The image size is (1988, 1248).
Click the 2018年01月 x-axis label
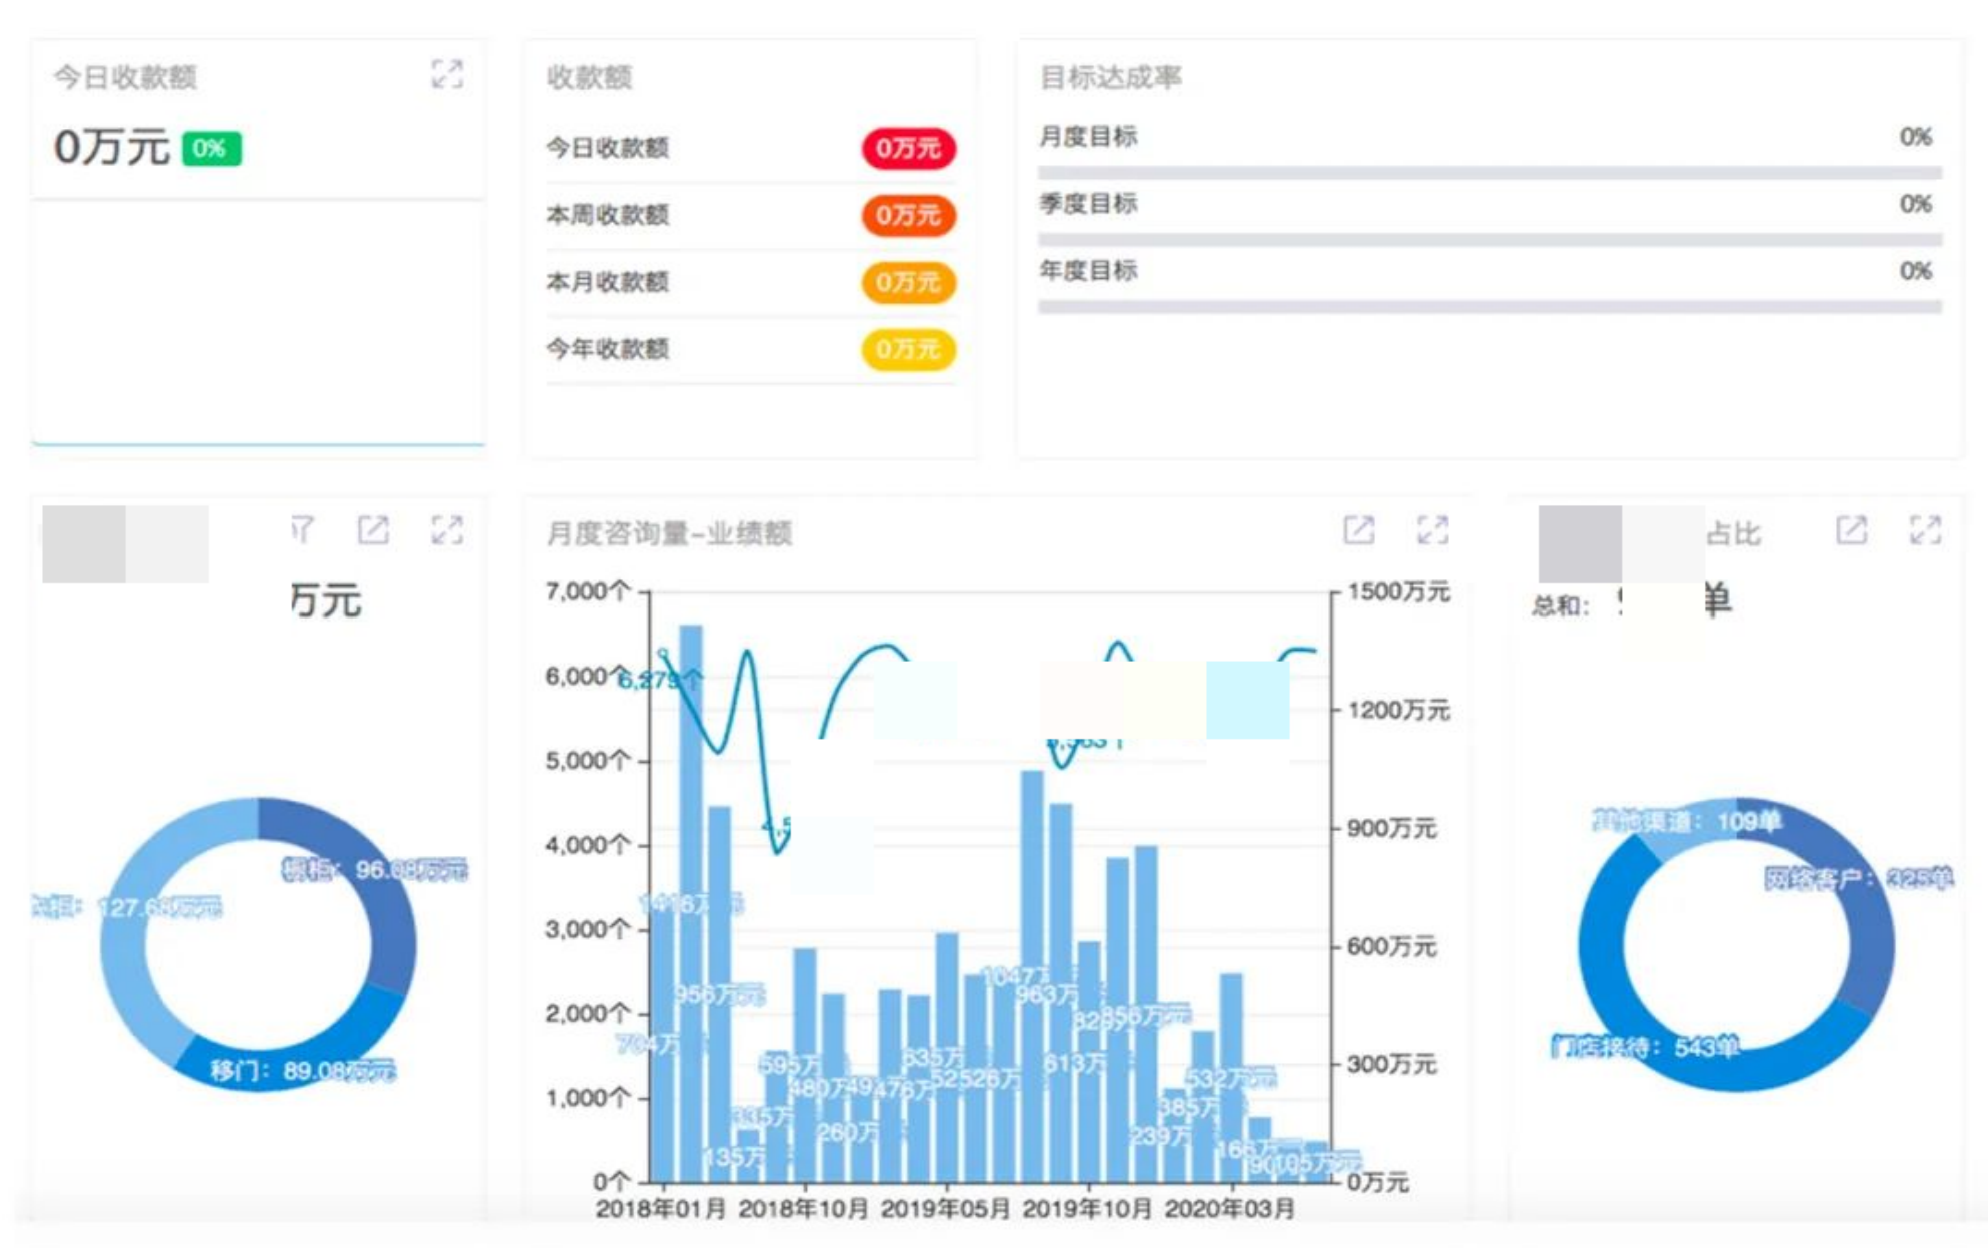coord(661,1209)
